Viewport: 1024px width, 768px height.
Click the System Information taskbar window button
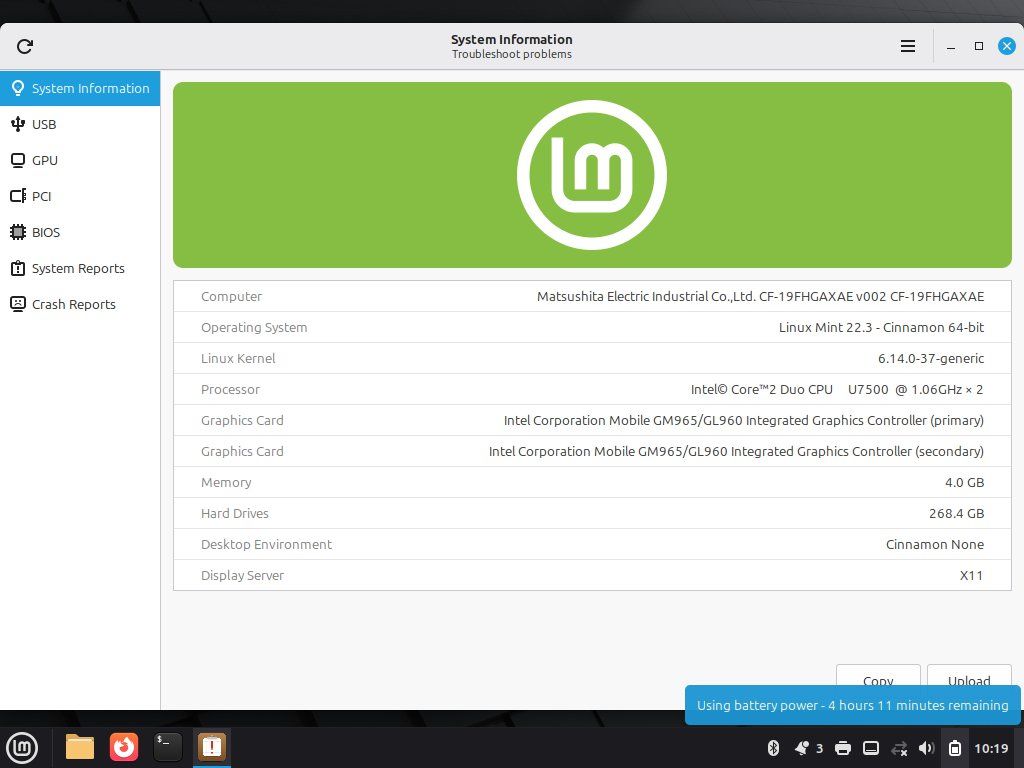tap(212, 747)
